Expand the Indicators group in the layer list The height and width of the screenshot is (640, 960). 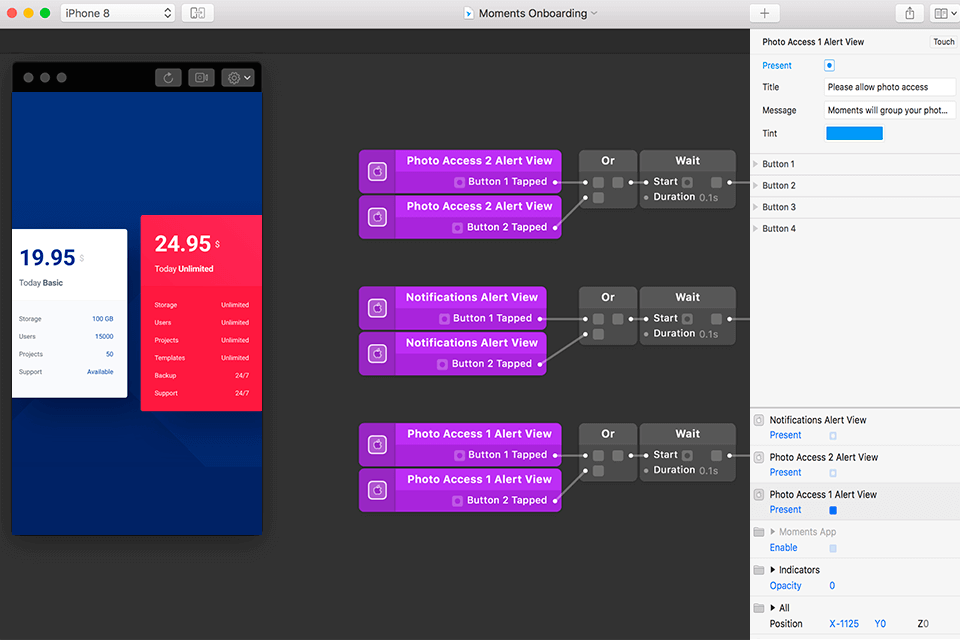tap(772, 570)
